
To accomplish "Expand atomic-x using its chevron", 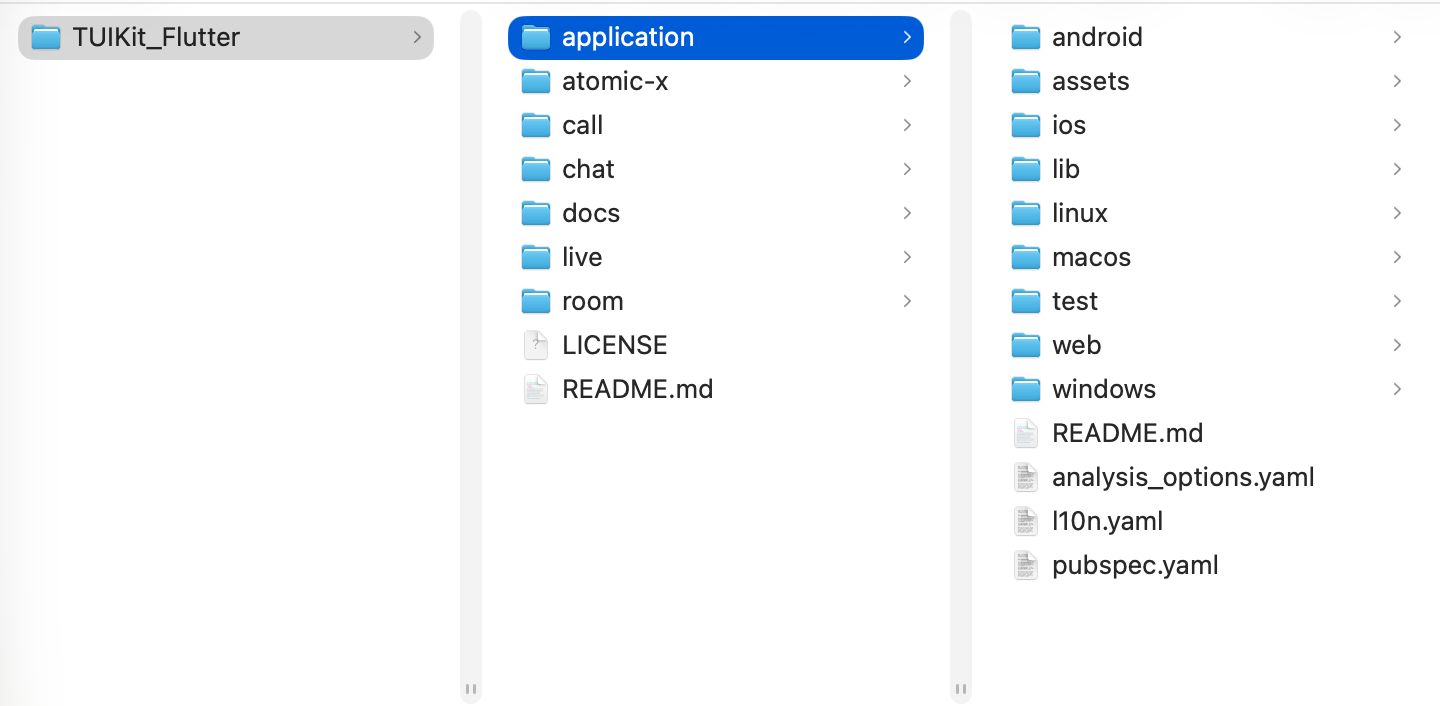I will click(907, 82).
